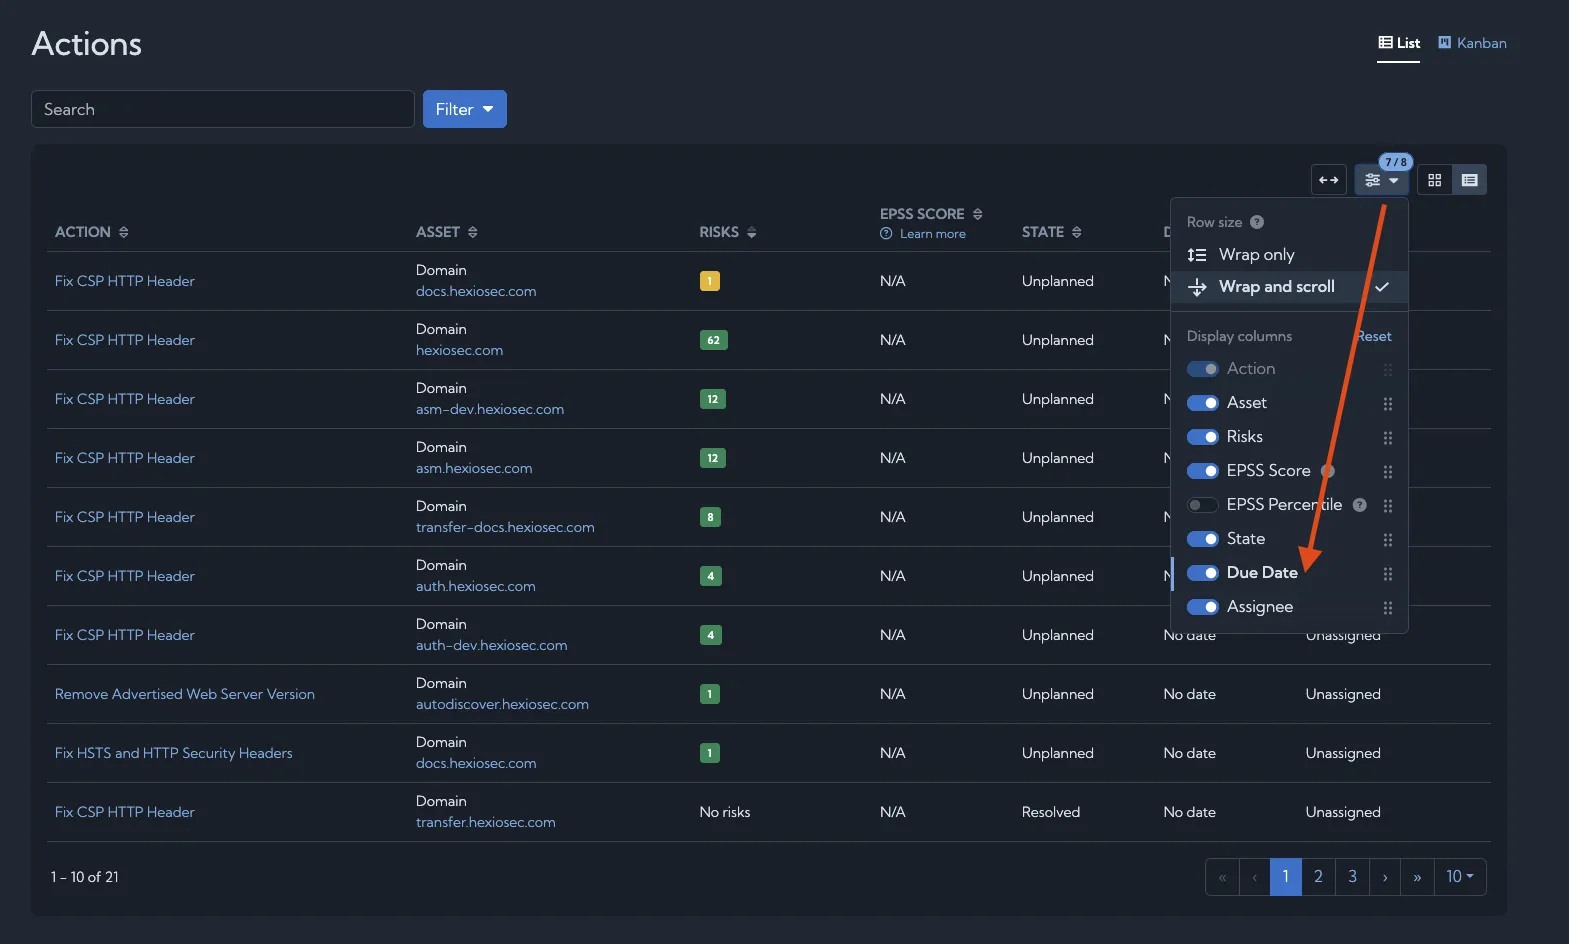
Task: Click risk badge 4 for auth.hexiosec.com
Action: [x=711, y=576]
